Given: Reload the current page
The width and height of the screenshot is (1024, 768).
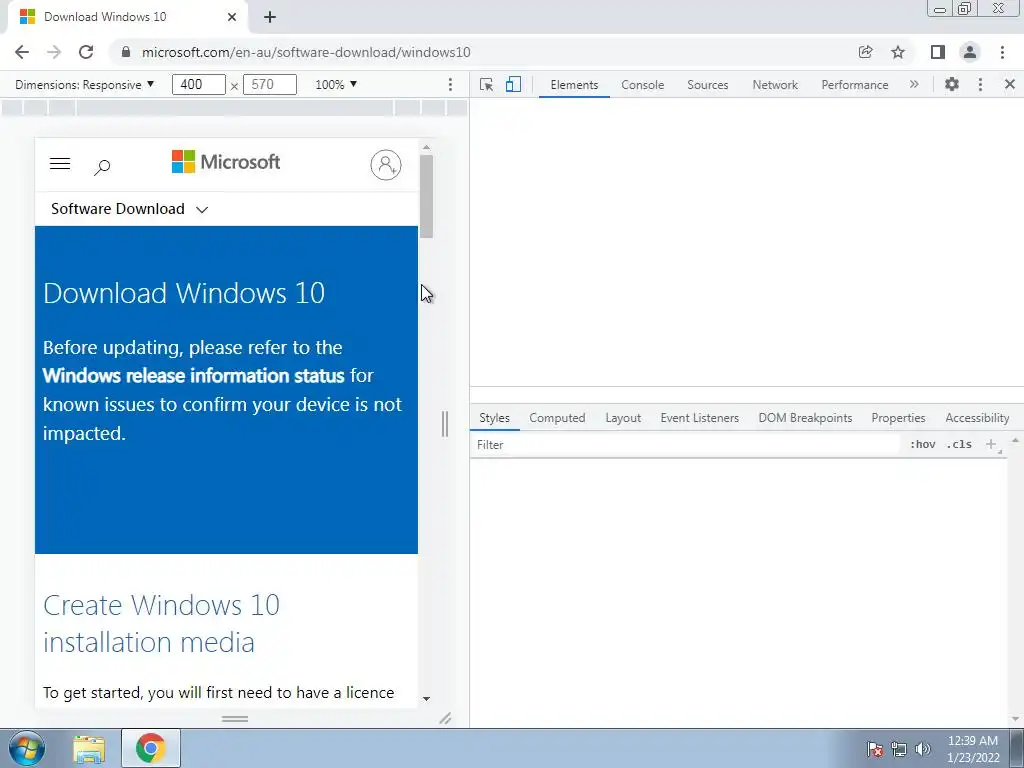Looking at the screenshot, I should (x=86, y=52).
